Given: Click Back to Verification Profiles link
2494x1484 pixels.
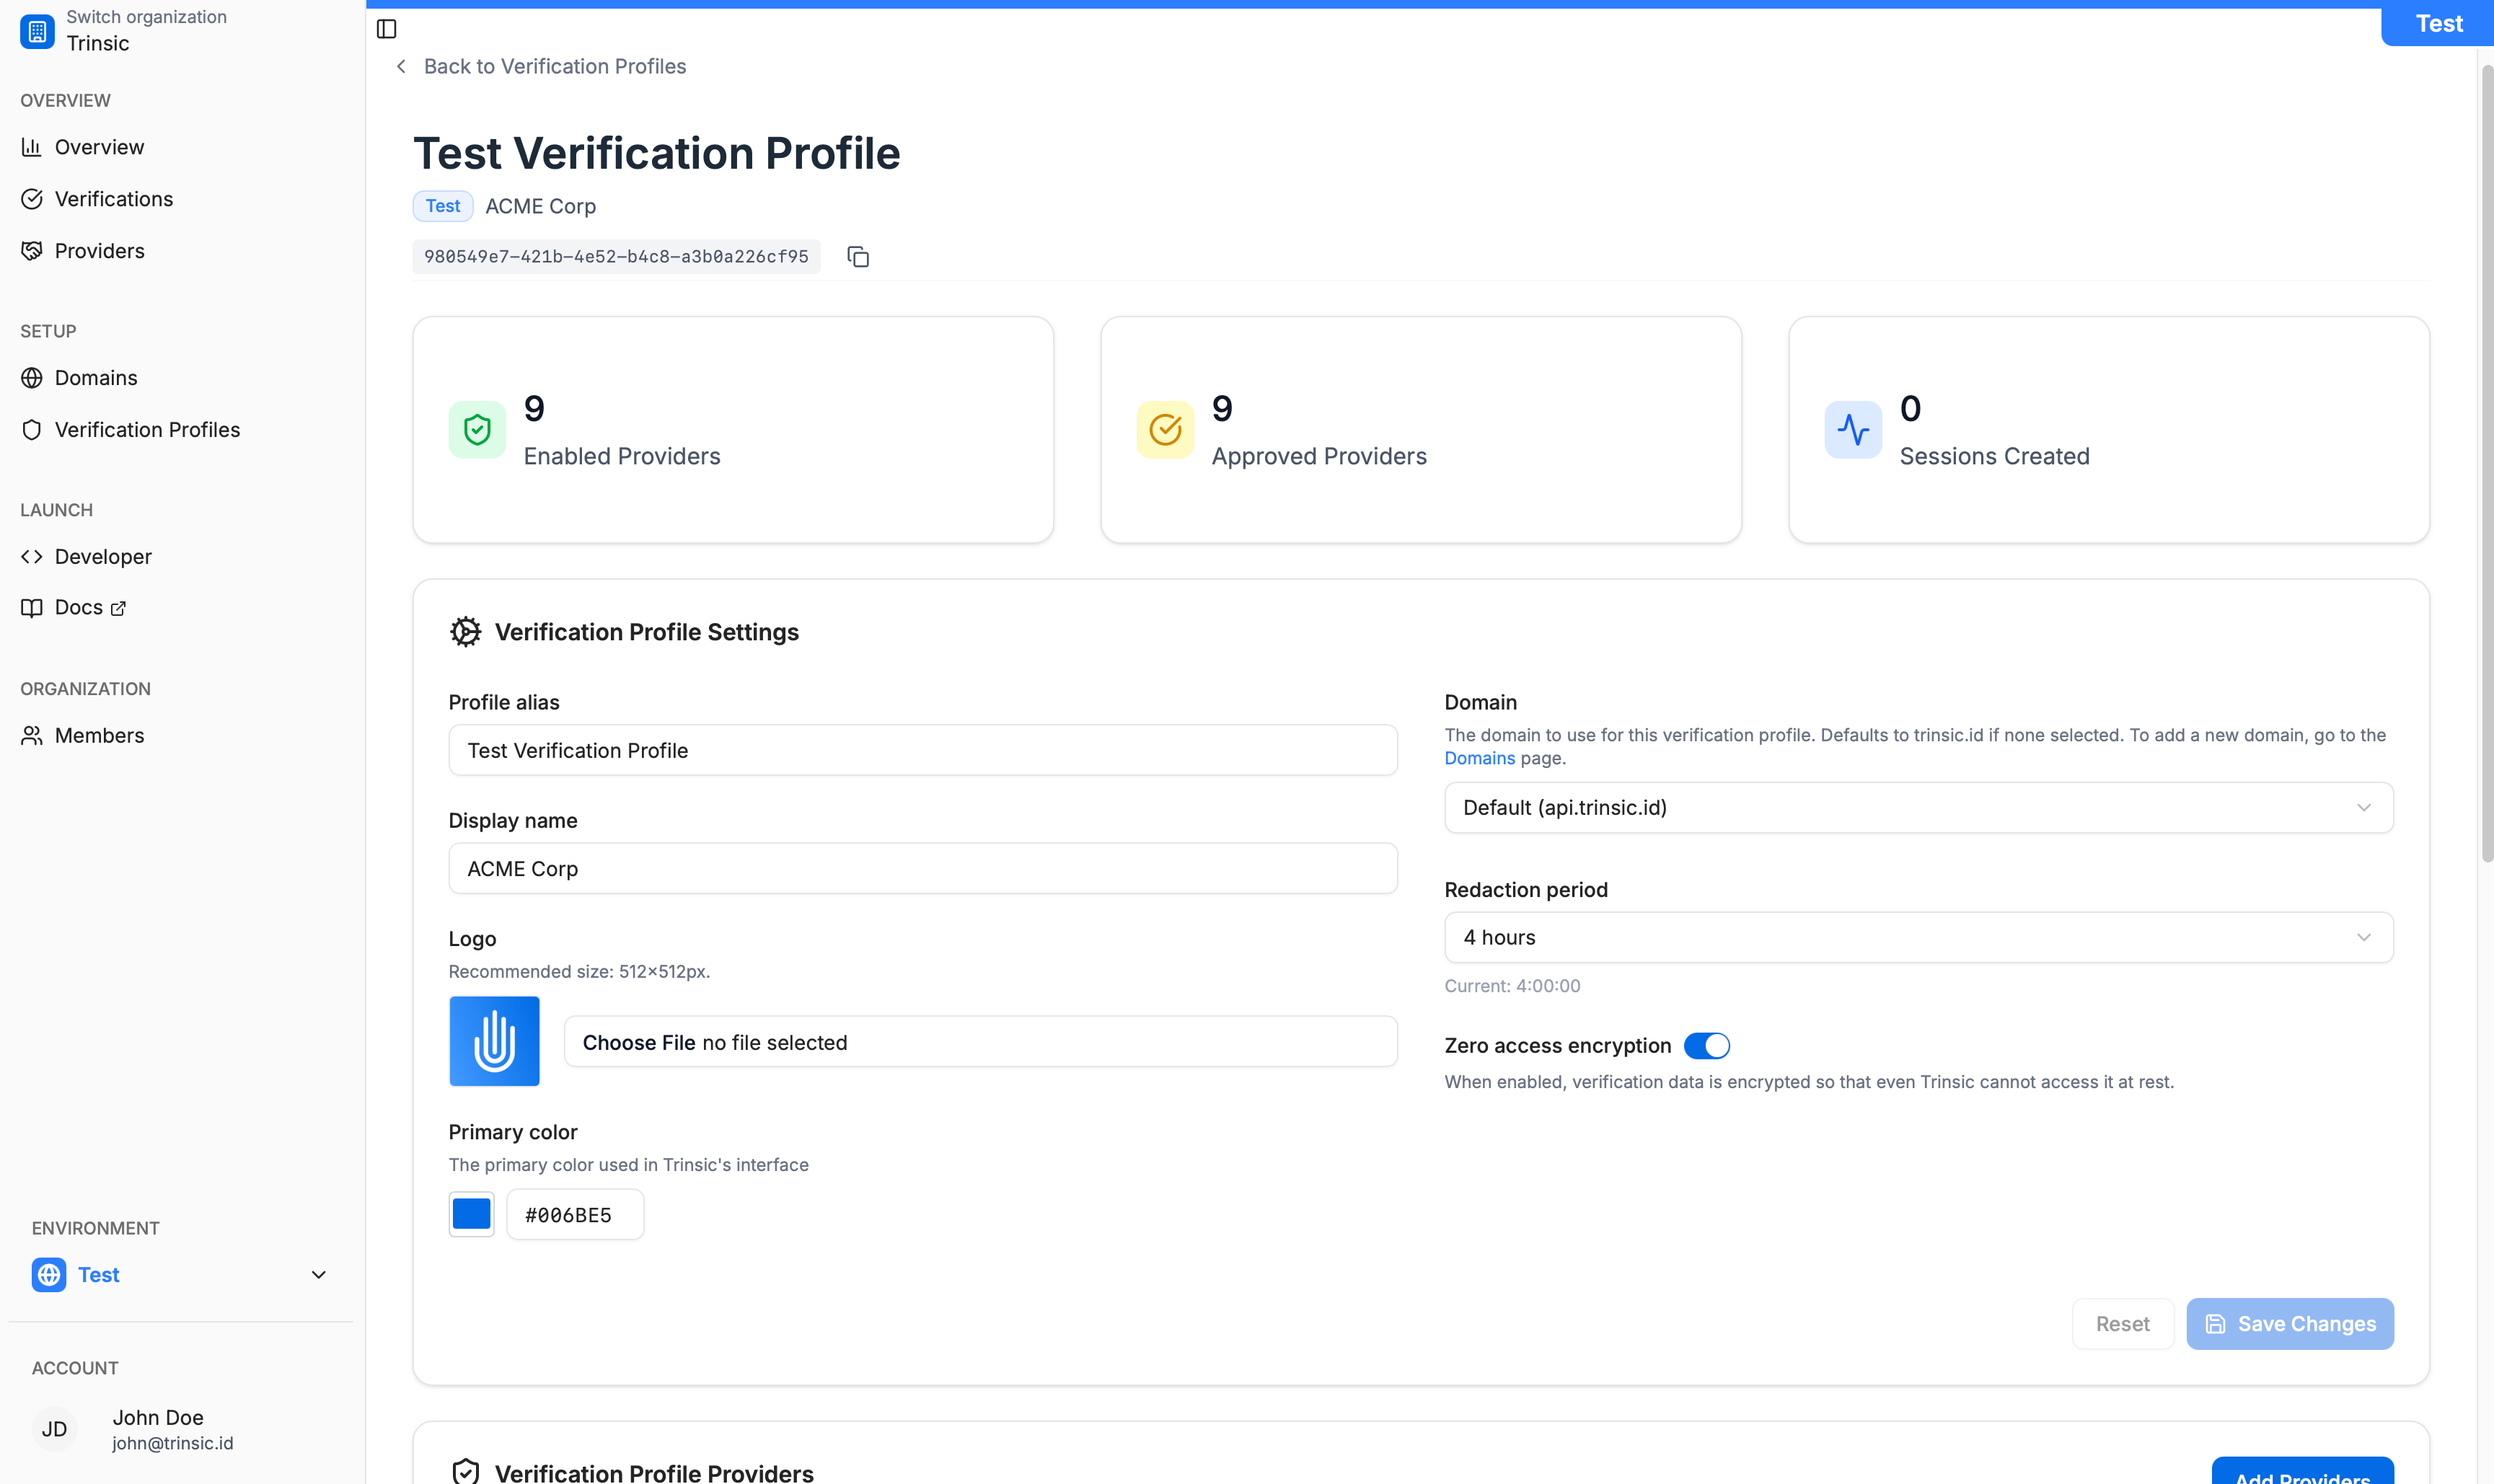Looking at the screenshot, I should point(553,66).
